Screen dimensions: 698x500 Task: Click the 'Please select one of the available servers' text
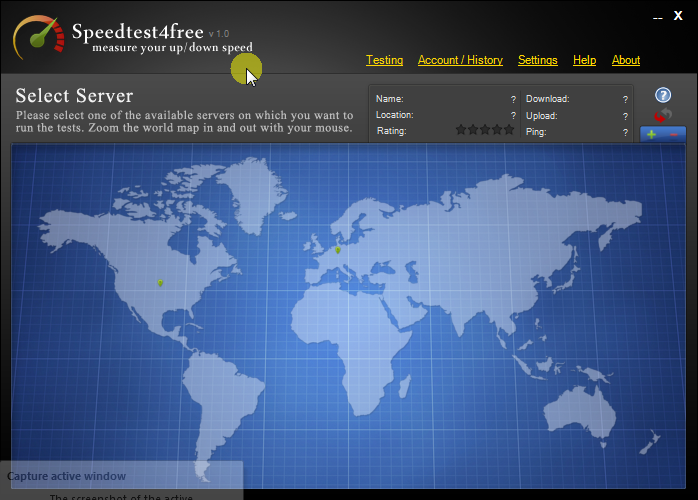click(x=184, y=122)
